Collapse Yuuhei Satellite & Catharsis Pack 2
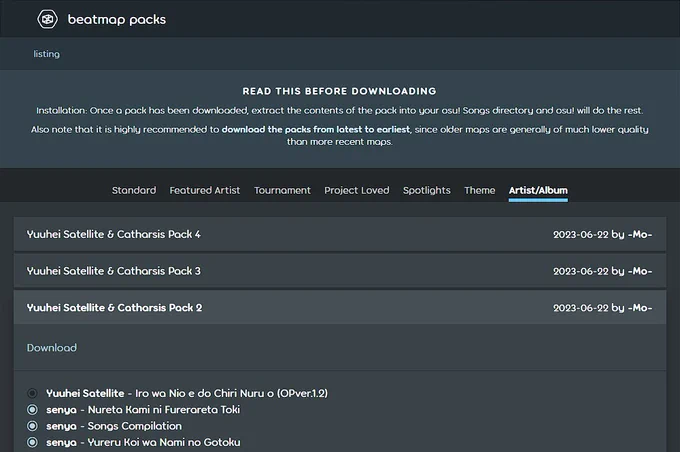 click(340, 308)
